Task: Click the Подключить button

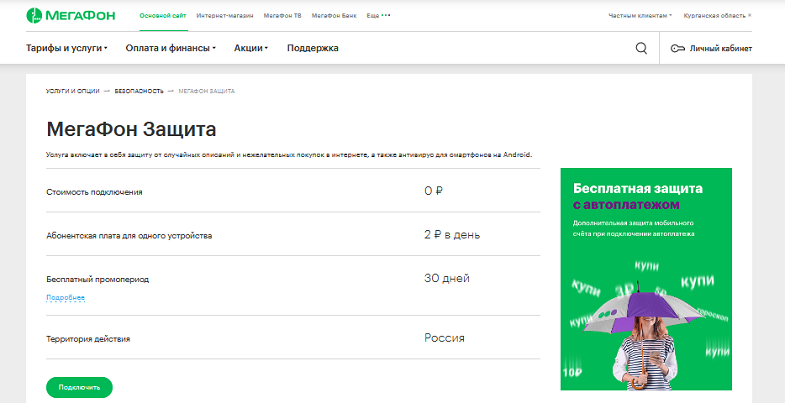Action: tap(79, 387)
